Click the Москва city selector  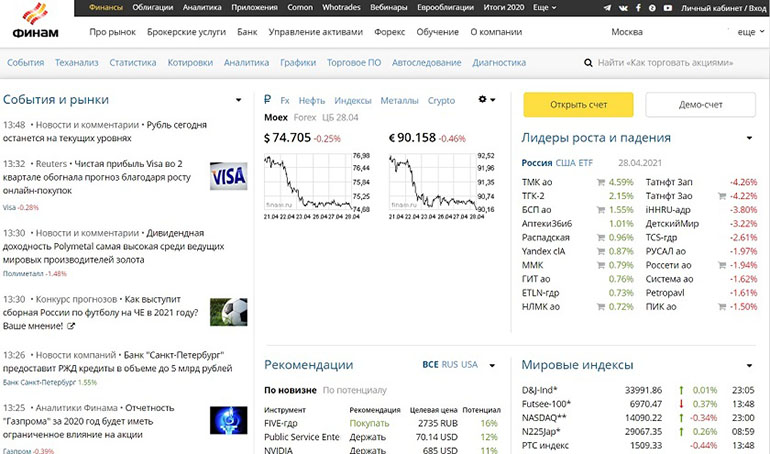coord(627,32)
